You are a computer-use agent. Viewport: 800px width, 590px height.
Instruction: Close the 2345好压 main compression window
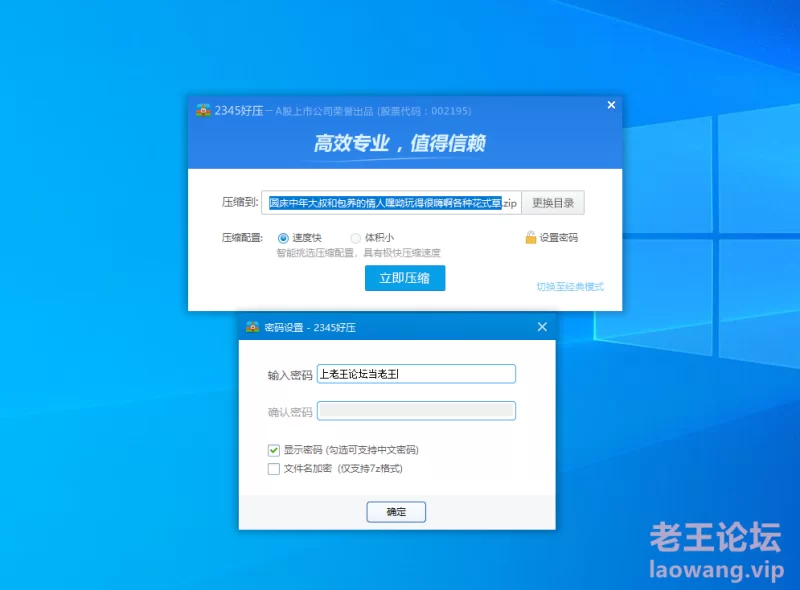(611, 105)
